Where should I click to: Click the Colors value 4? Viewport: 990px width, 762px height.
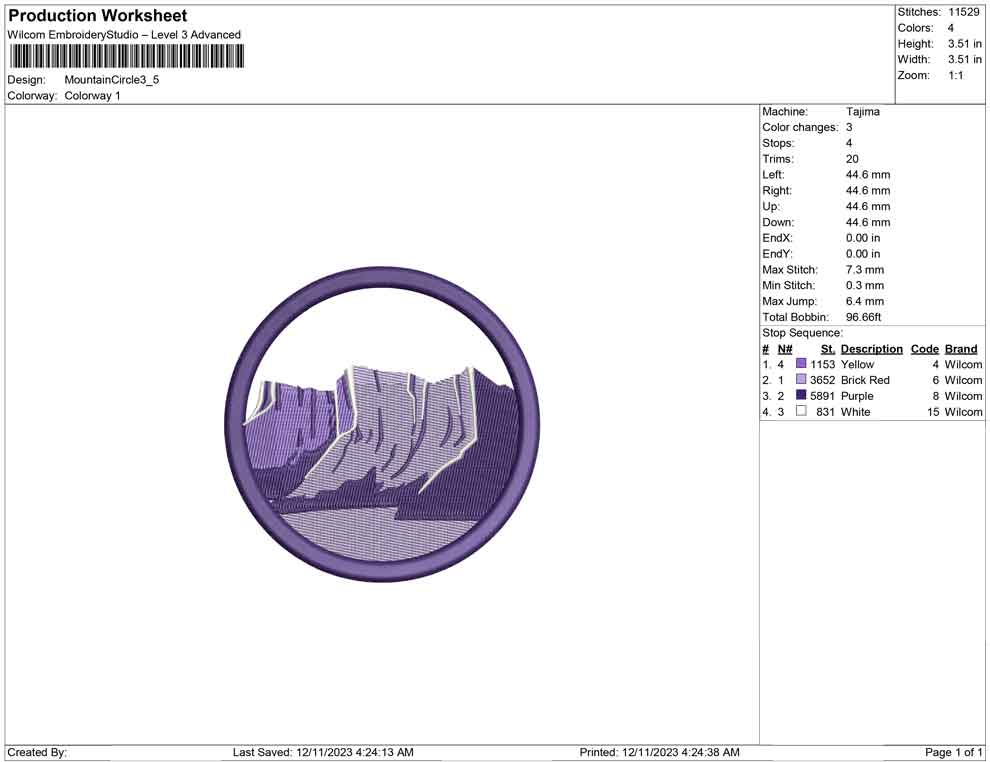951,28
